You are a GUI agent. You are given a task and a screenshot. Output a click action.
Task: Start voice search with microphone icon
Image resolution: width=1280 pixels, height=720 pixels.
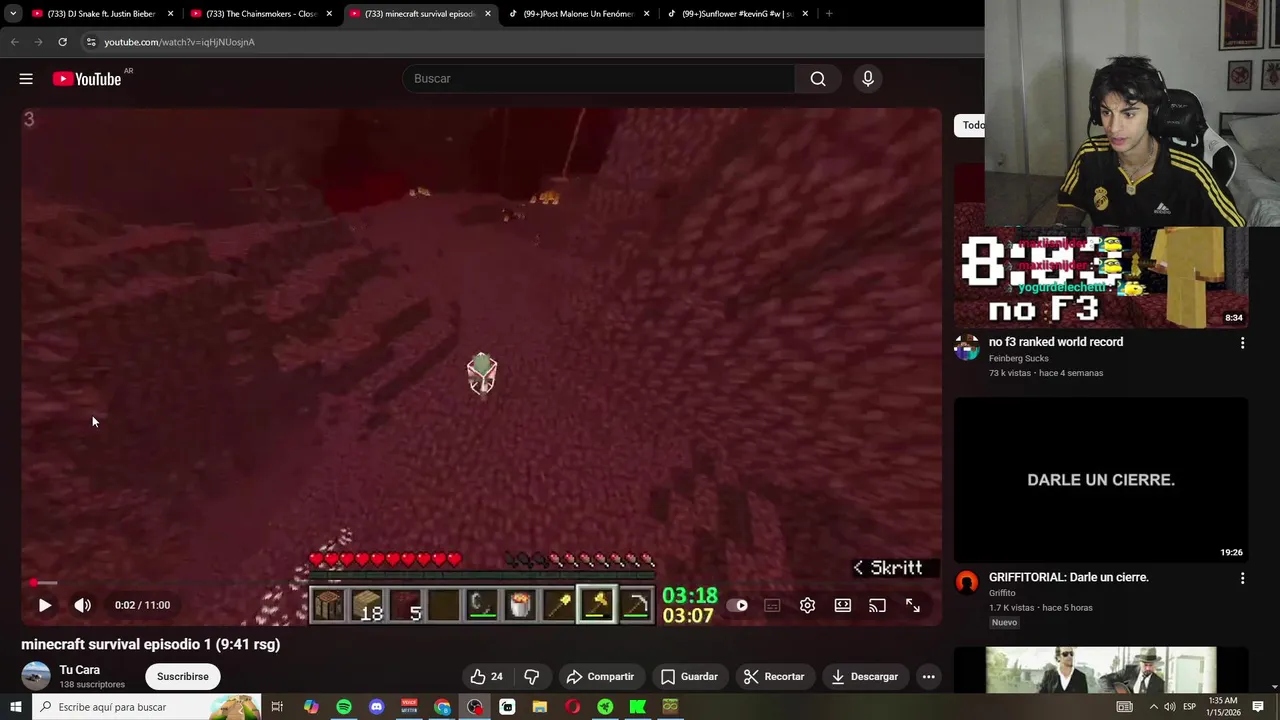tap(868, 79)
